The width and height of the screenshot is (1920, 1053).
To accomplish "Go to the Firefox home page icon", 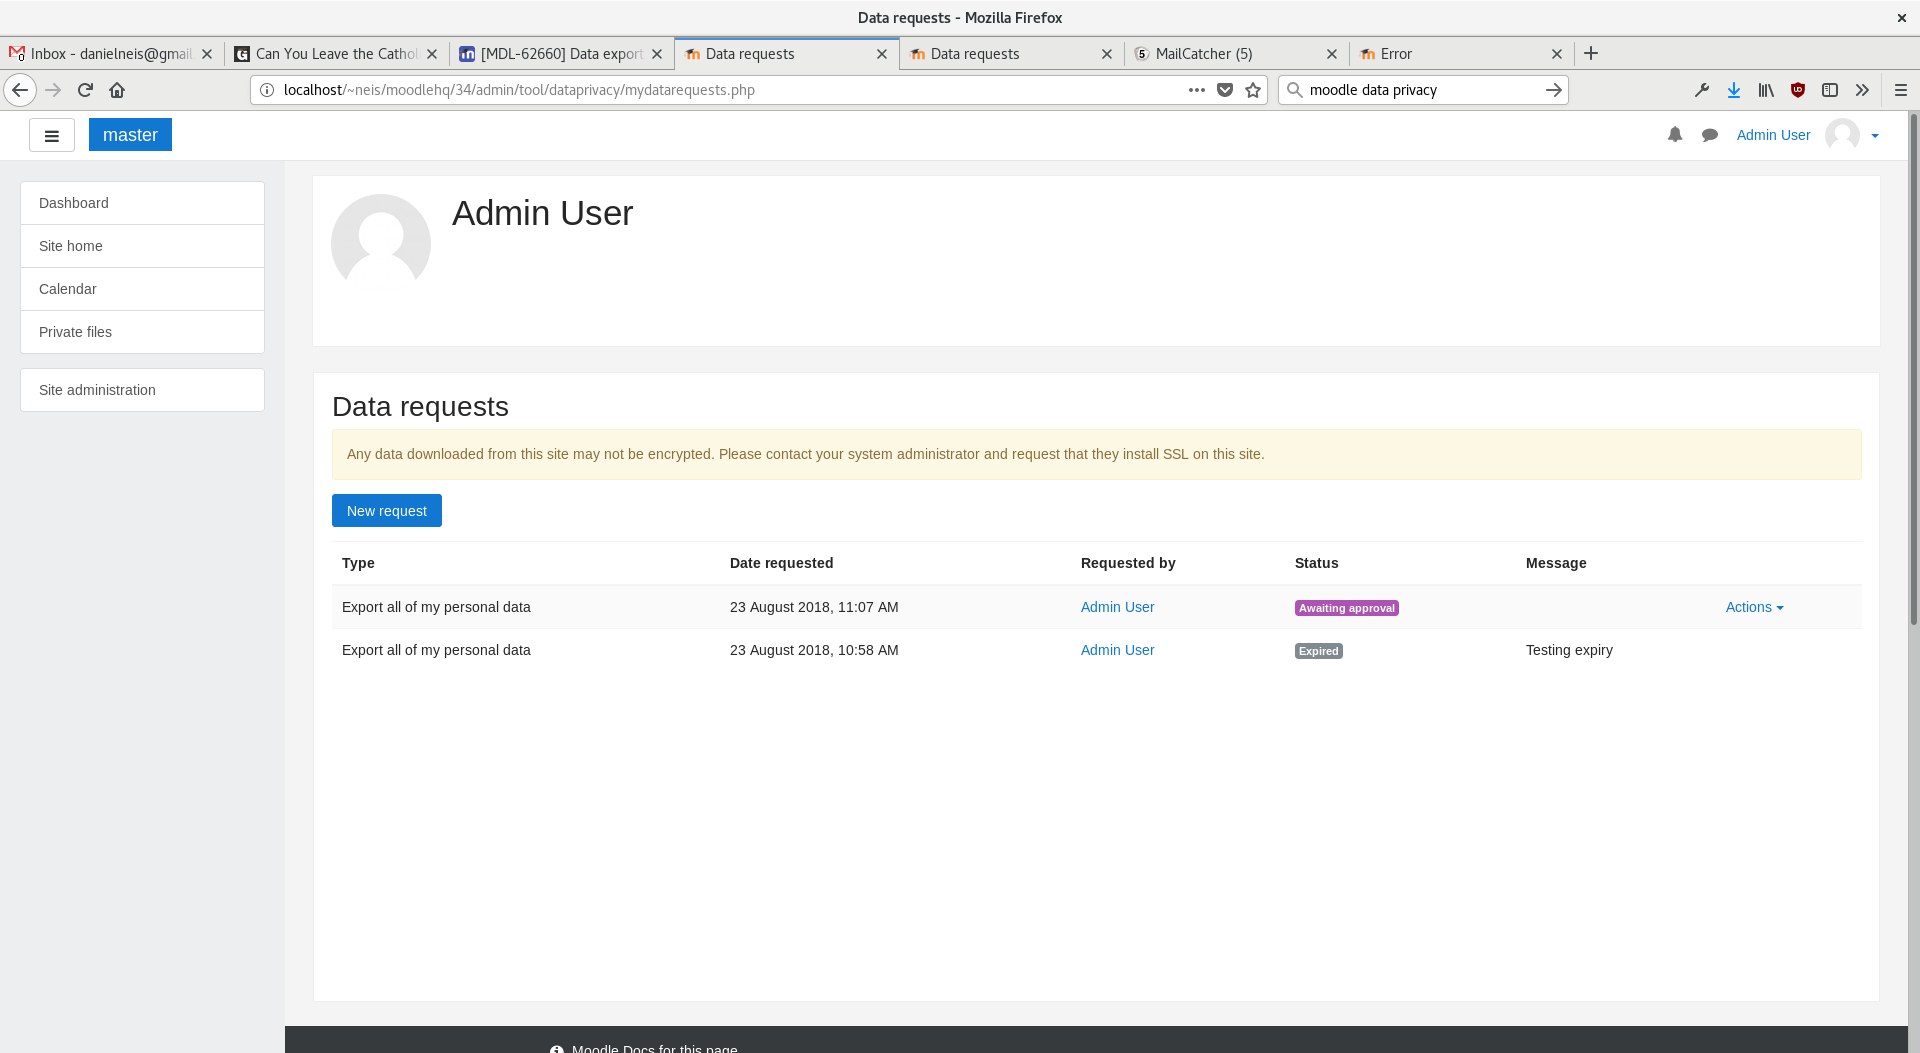I will tap(117, 90).
